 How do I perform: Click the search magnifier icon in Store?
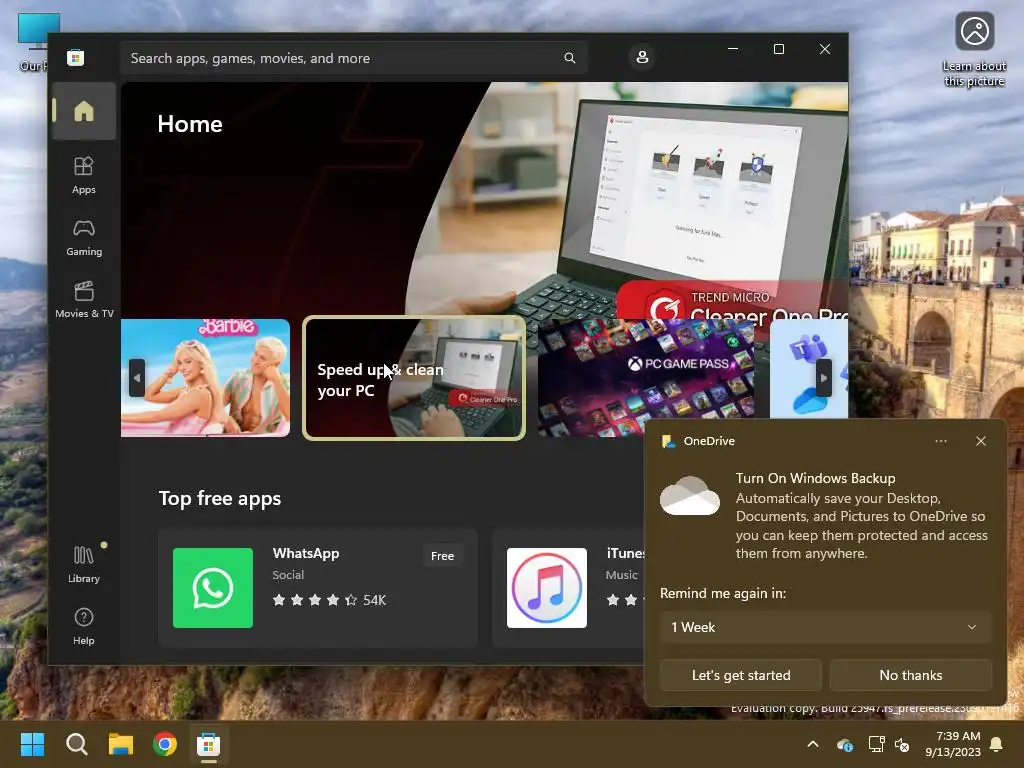(x=569, y=58)
